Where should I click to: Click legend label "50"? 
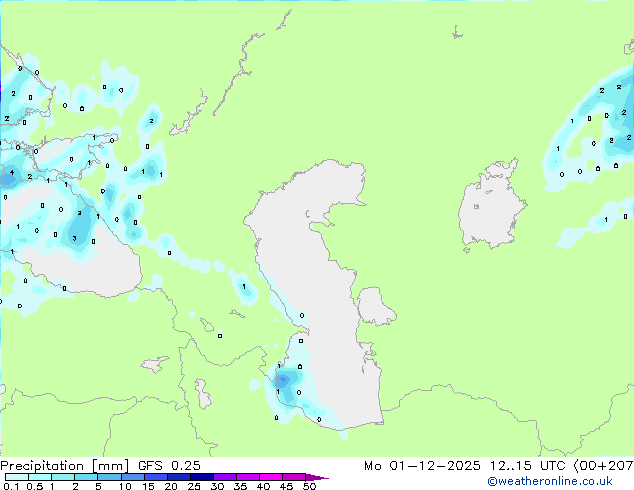(x=309, y=486)
